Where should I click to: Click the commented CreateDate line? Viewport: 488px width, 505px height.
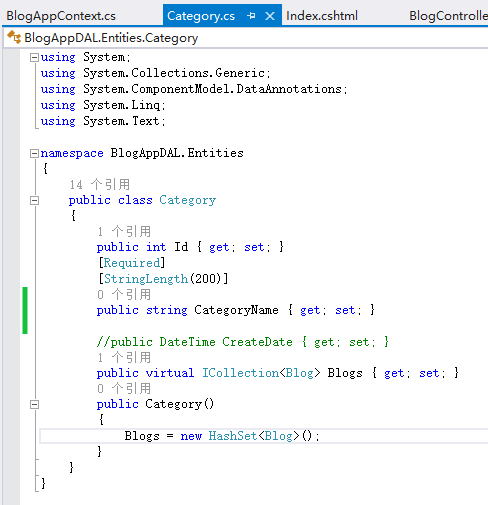(243, 342)
